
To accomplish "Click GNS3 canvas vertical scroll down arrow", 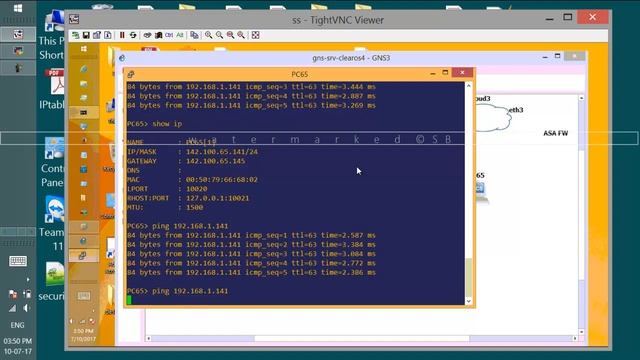I will coord(581,332).
